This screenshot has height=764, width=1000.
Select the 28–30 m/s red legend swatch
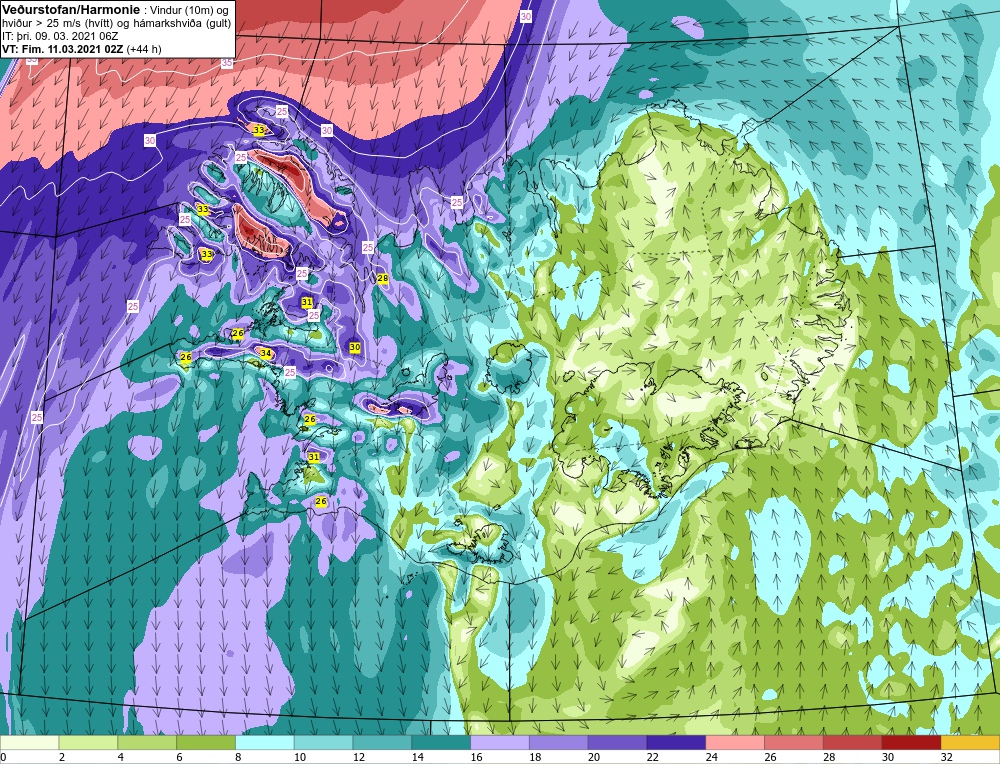(853, 742)
